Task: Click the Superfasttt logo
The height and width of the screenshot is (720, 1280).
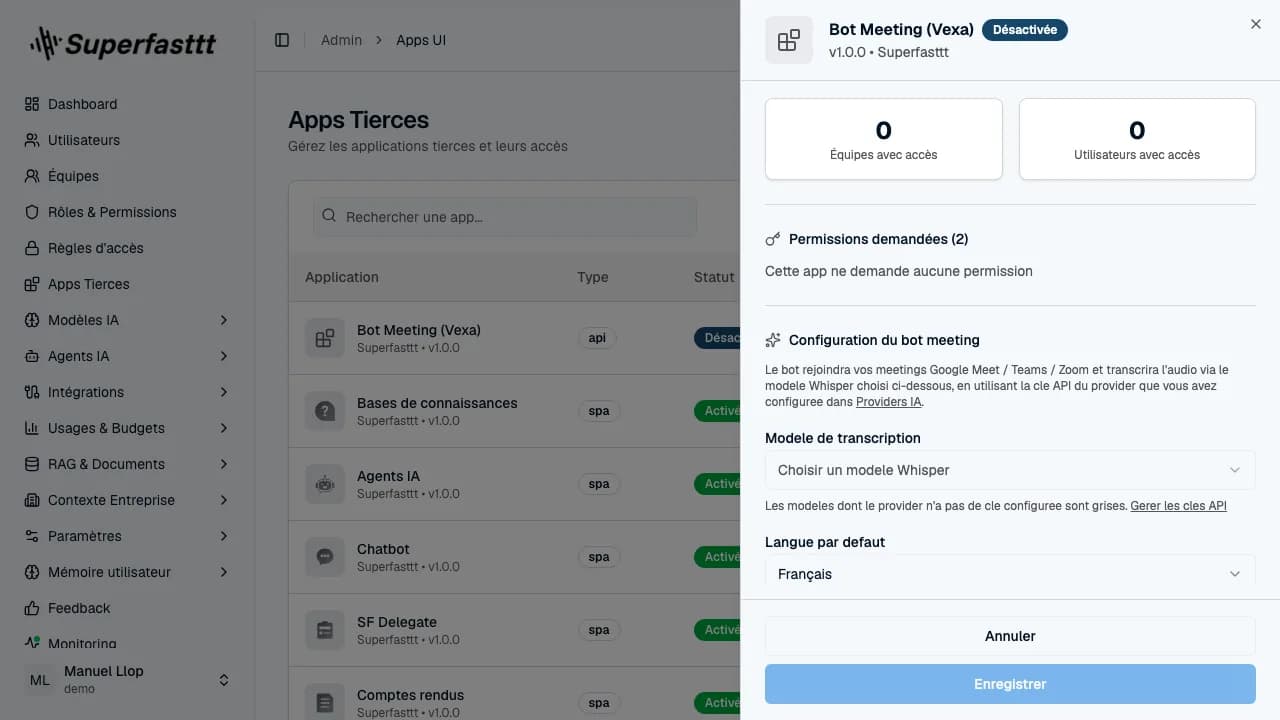Action: (x=122, y=43)
